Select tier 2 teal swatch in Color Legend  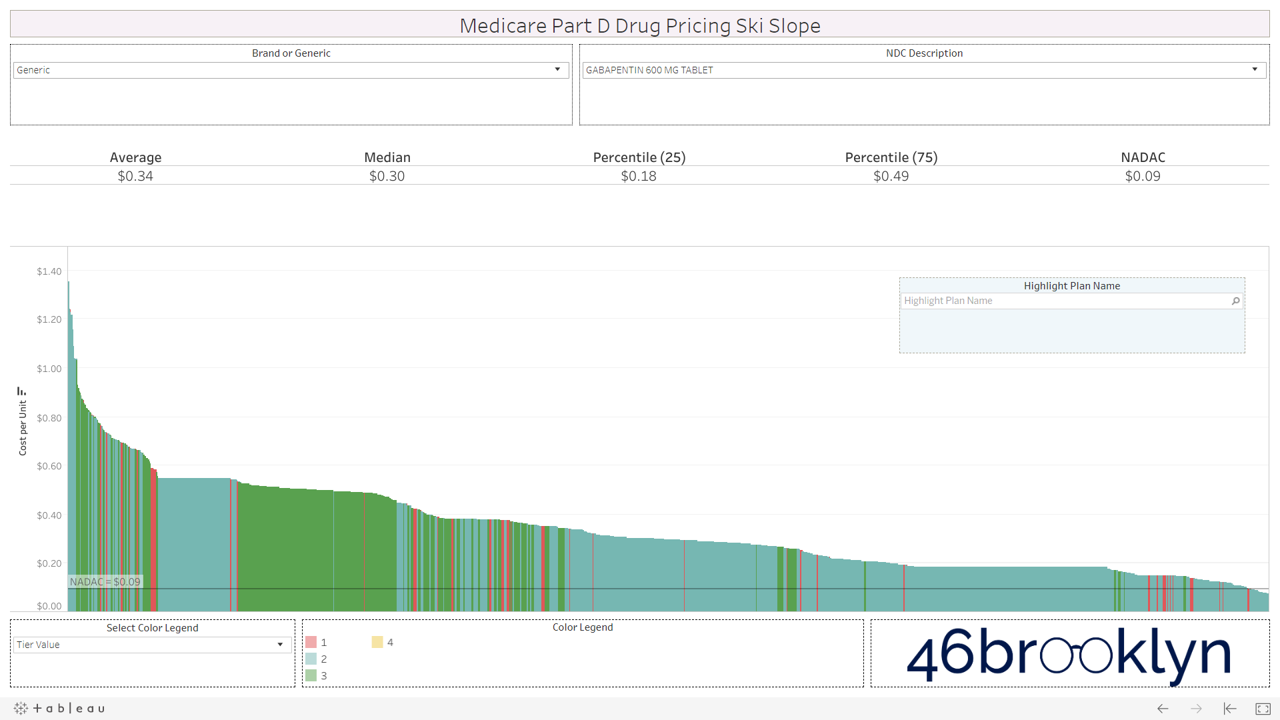pos(311,659)
